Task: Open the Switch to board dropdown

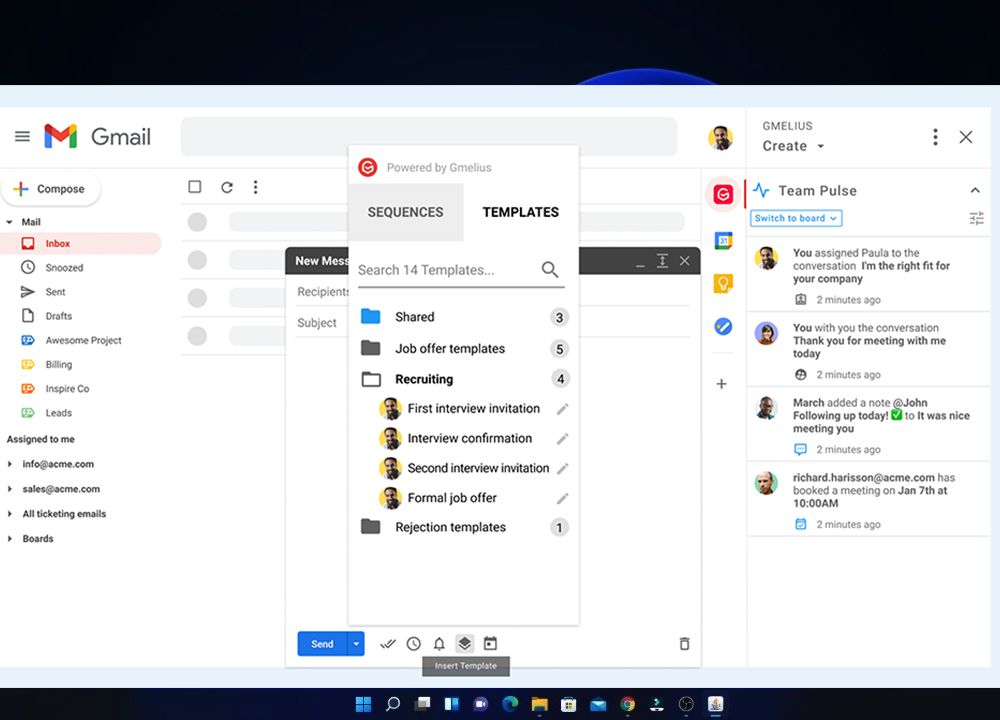Action: (796, 218)
